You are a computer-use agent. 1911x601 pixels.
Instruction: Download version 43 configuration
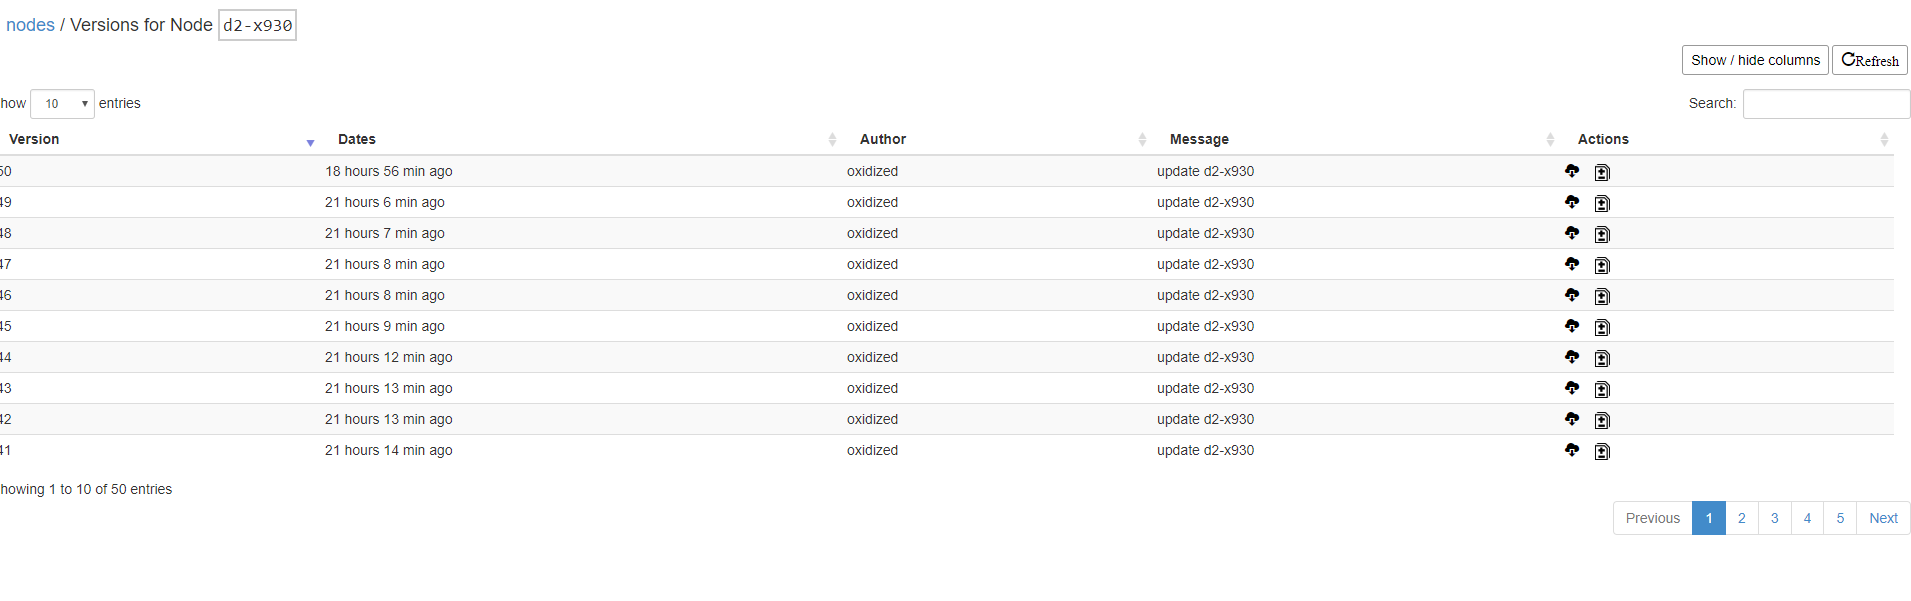1571,389
